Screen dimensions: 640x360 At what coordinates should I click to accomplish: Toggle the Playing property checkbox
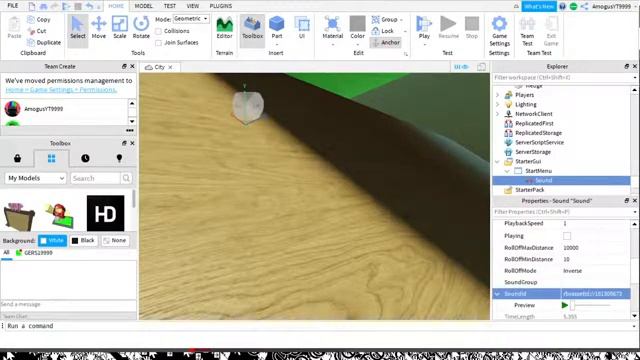pos(567,236)
